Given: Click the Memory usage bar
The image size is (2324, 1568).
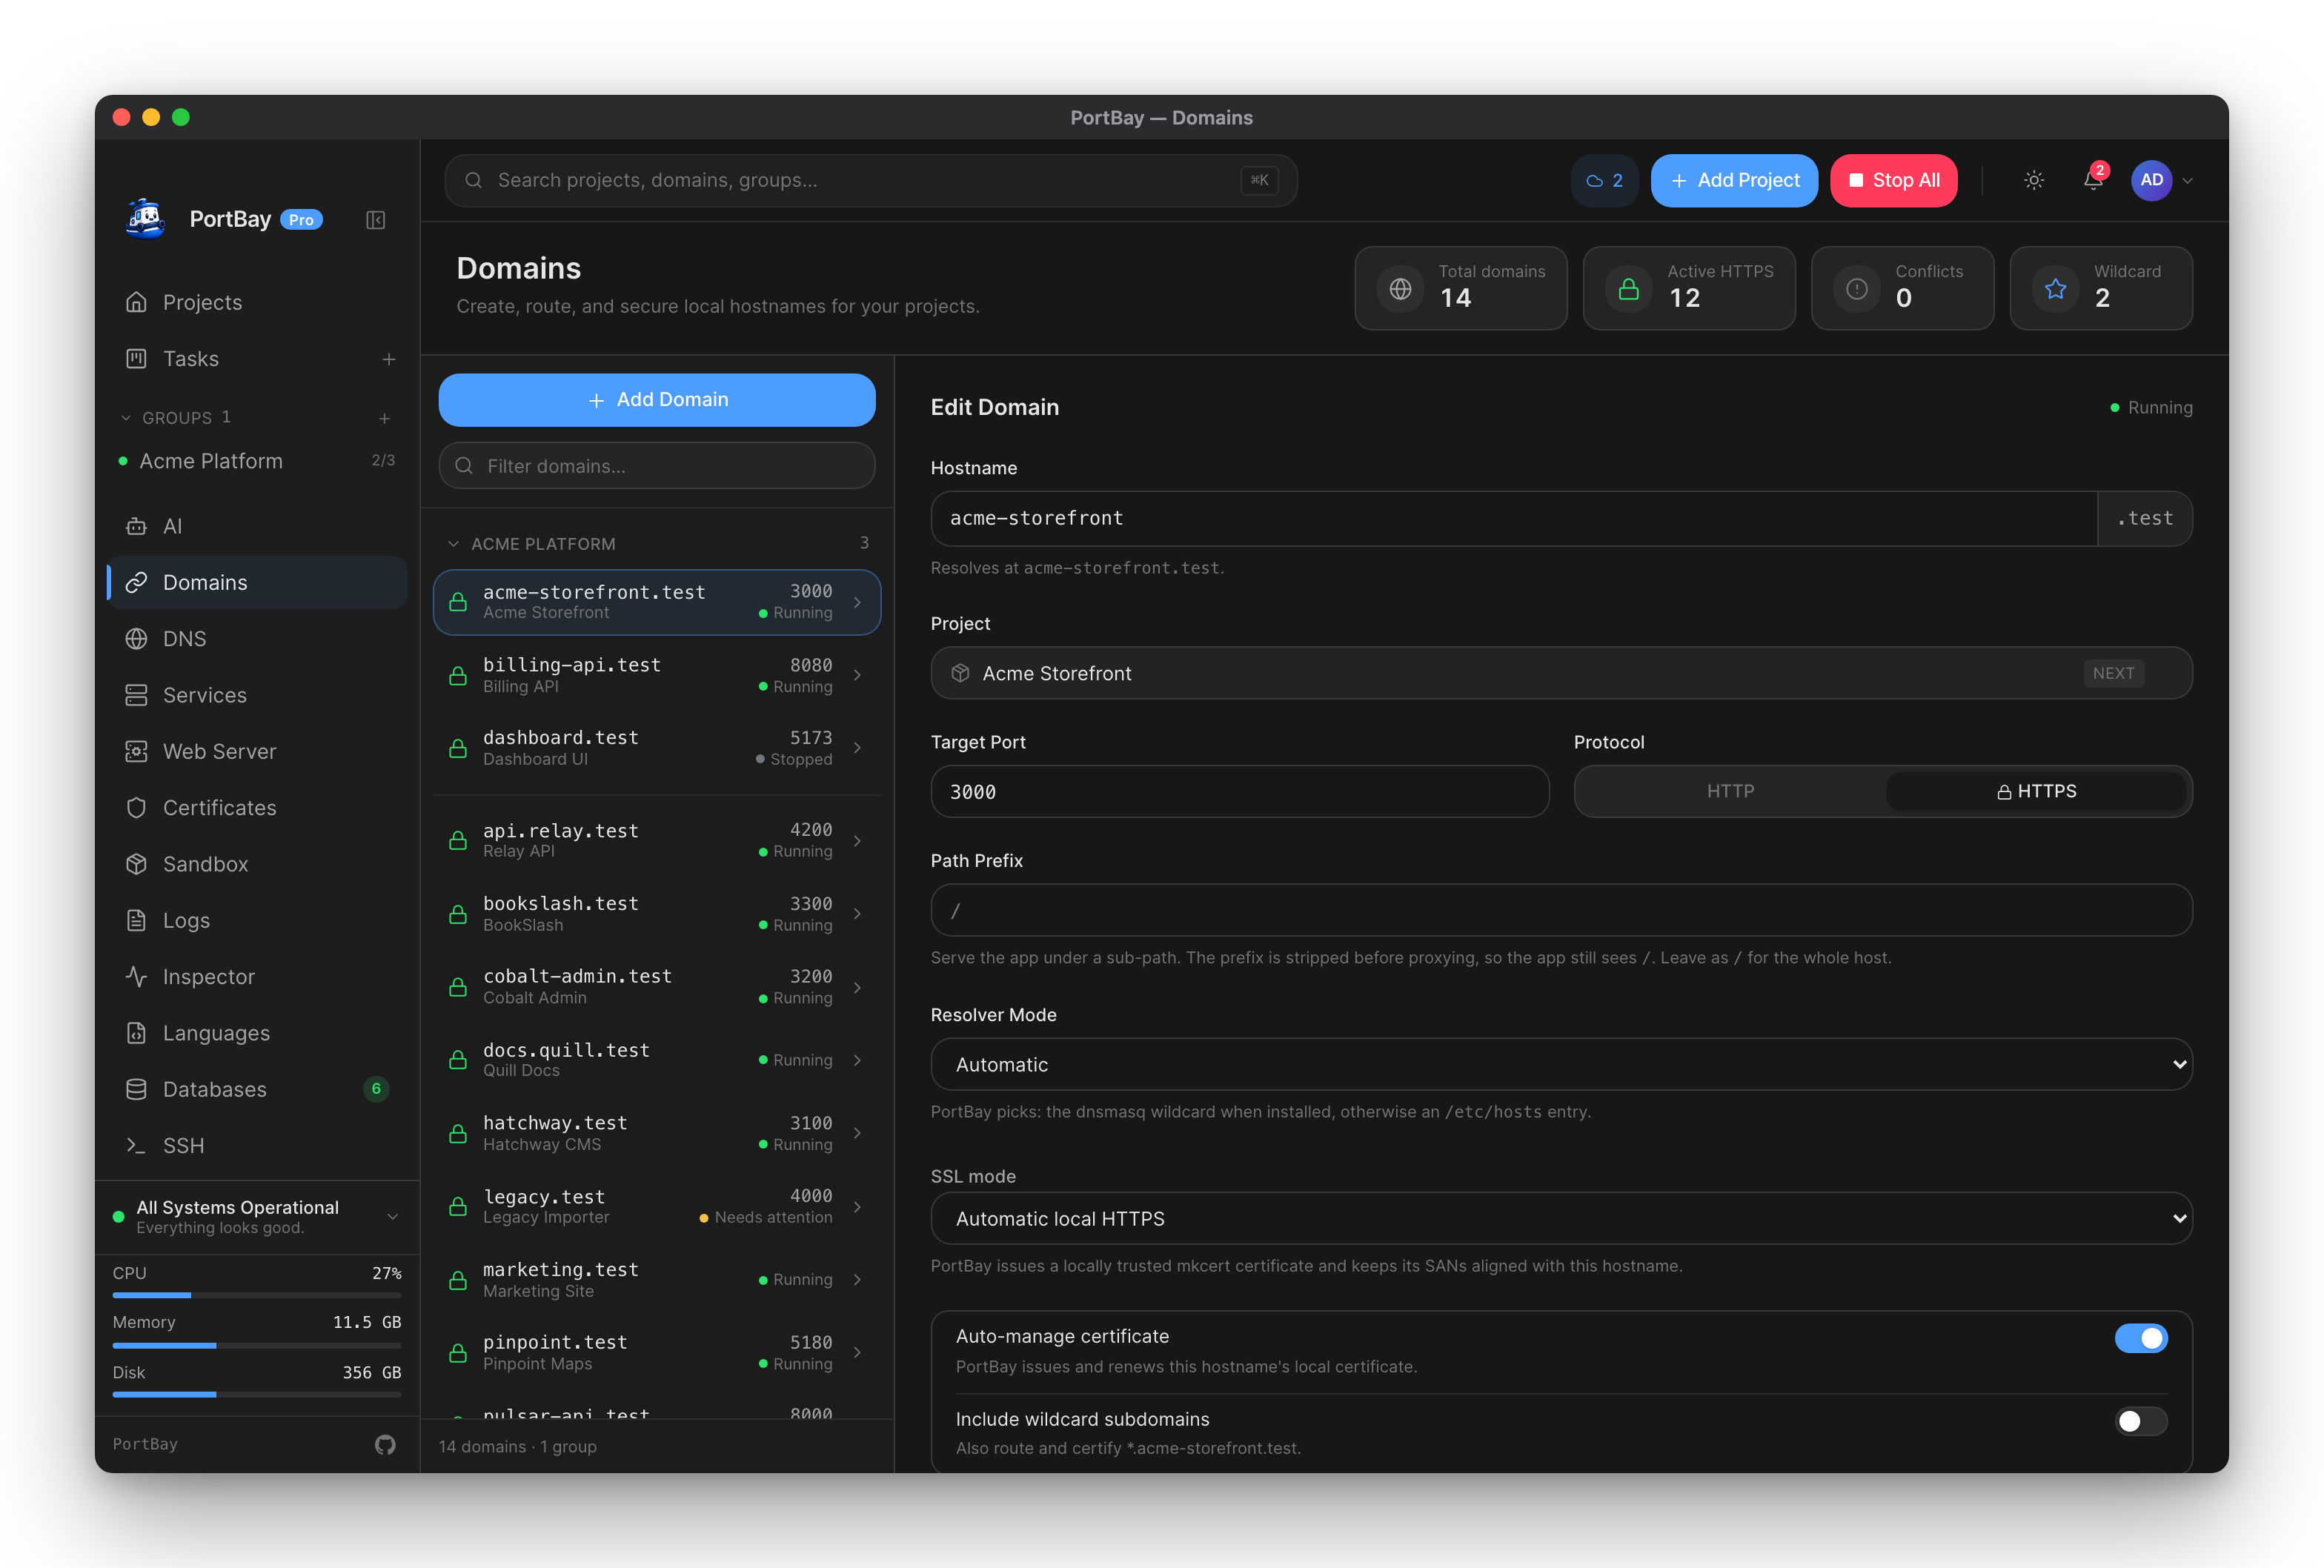Looking at the screenshot, I should tap(257, 1345).
